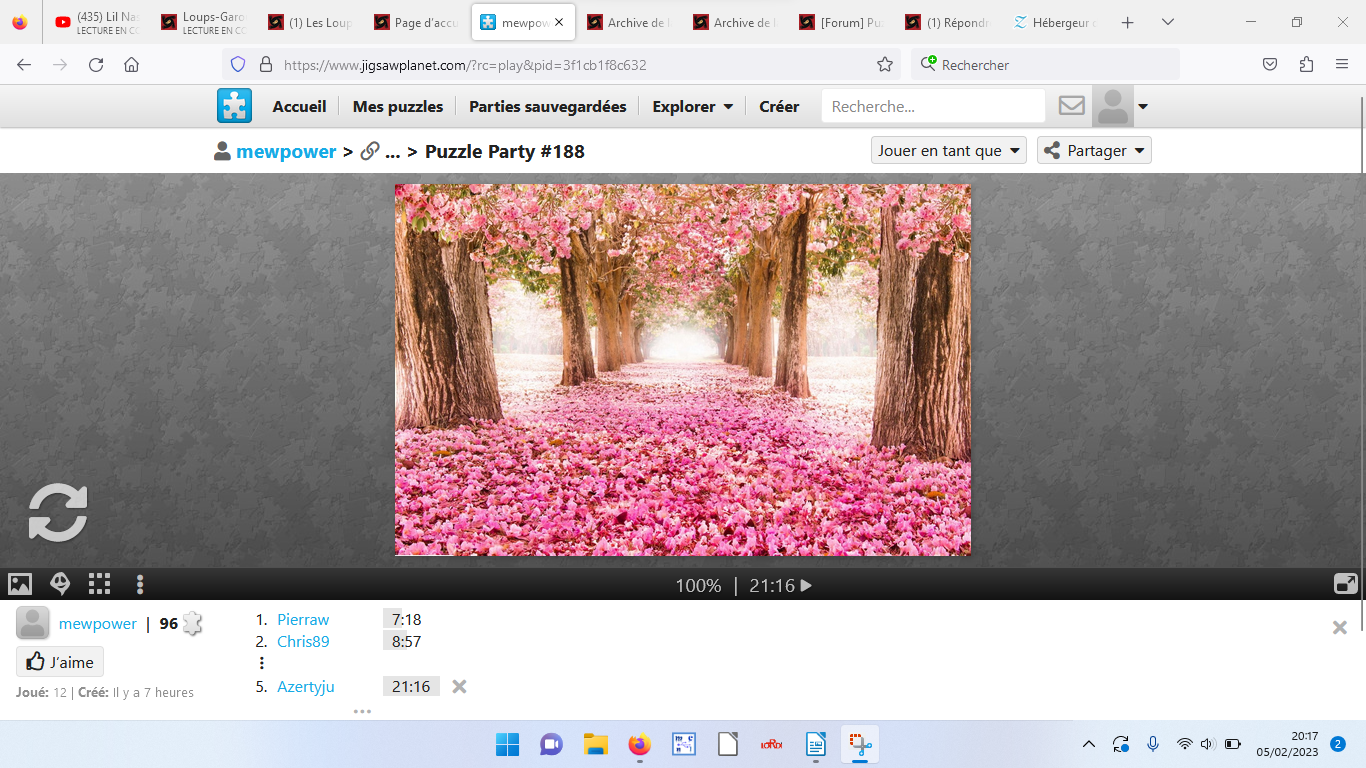Open mewpower's profile from the breadcrumb

tap(286, 151)
